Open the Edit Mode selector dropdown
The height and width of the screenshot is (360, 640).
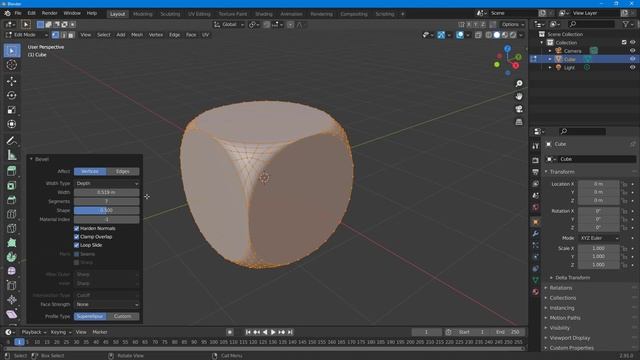click(27, 35)
